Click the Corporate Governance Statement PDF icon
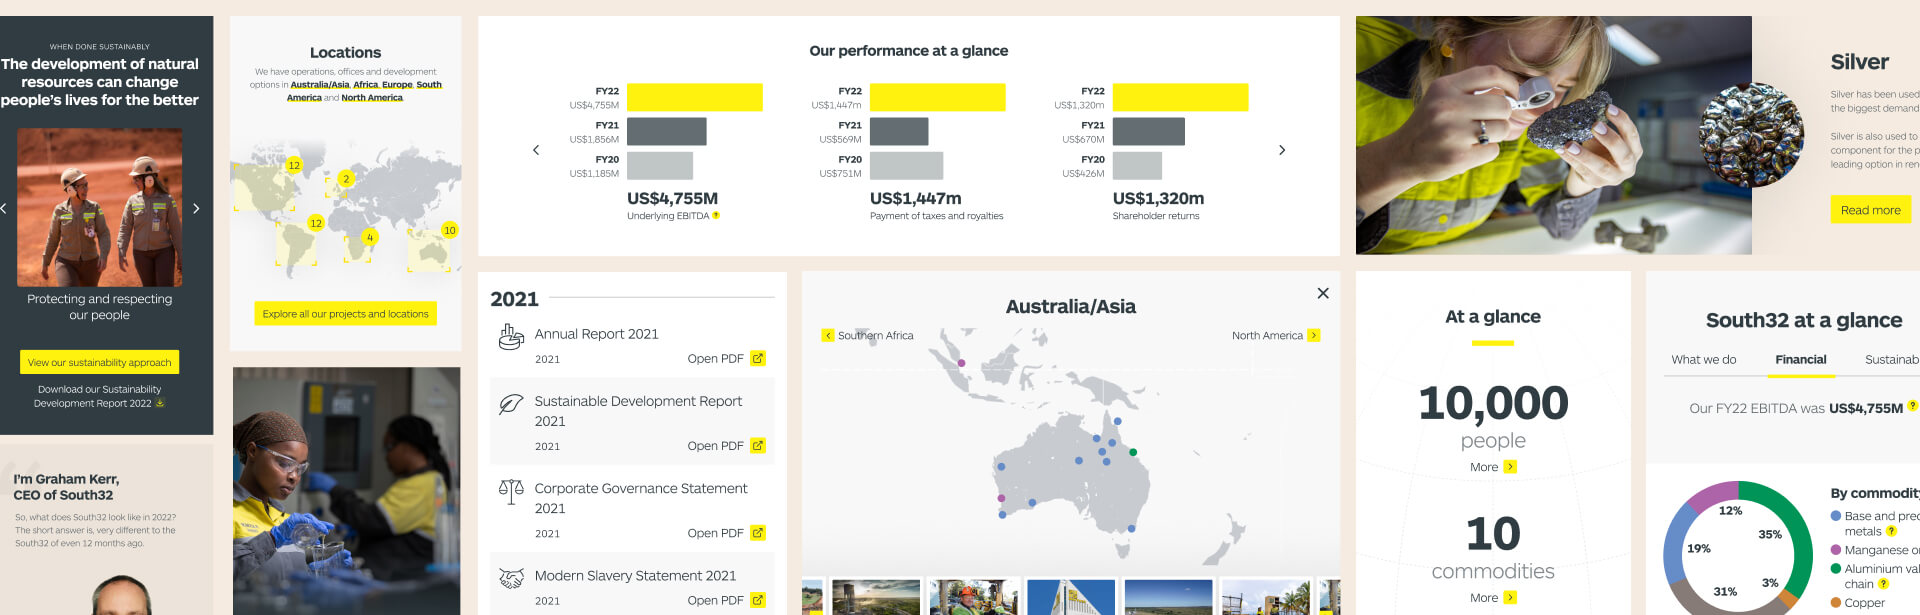1920x615 pixels. coord(758,534)
